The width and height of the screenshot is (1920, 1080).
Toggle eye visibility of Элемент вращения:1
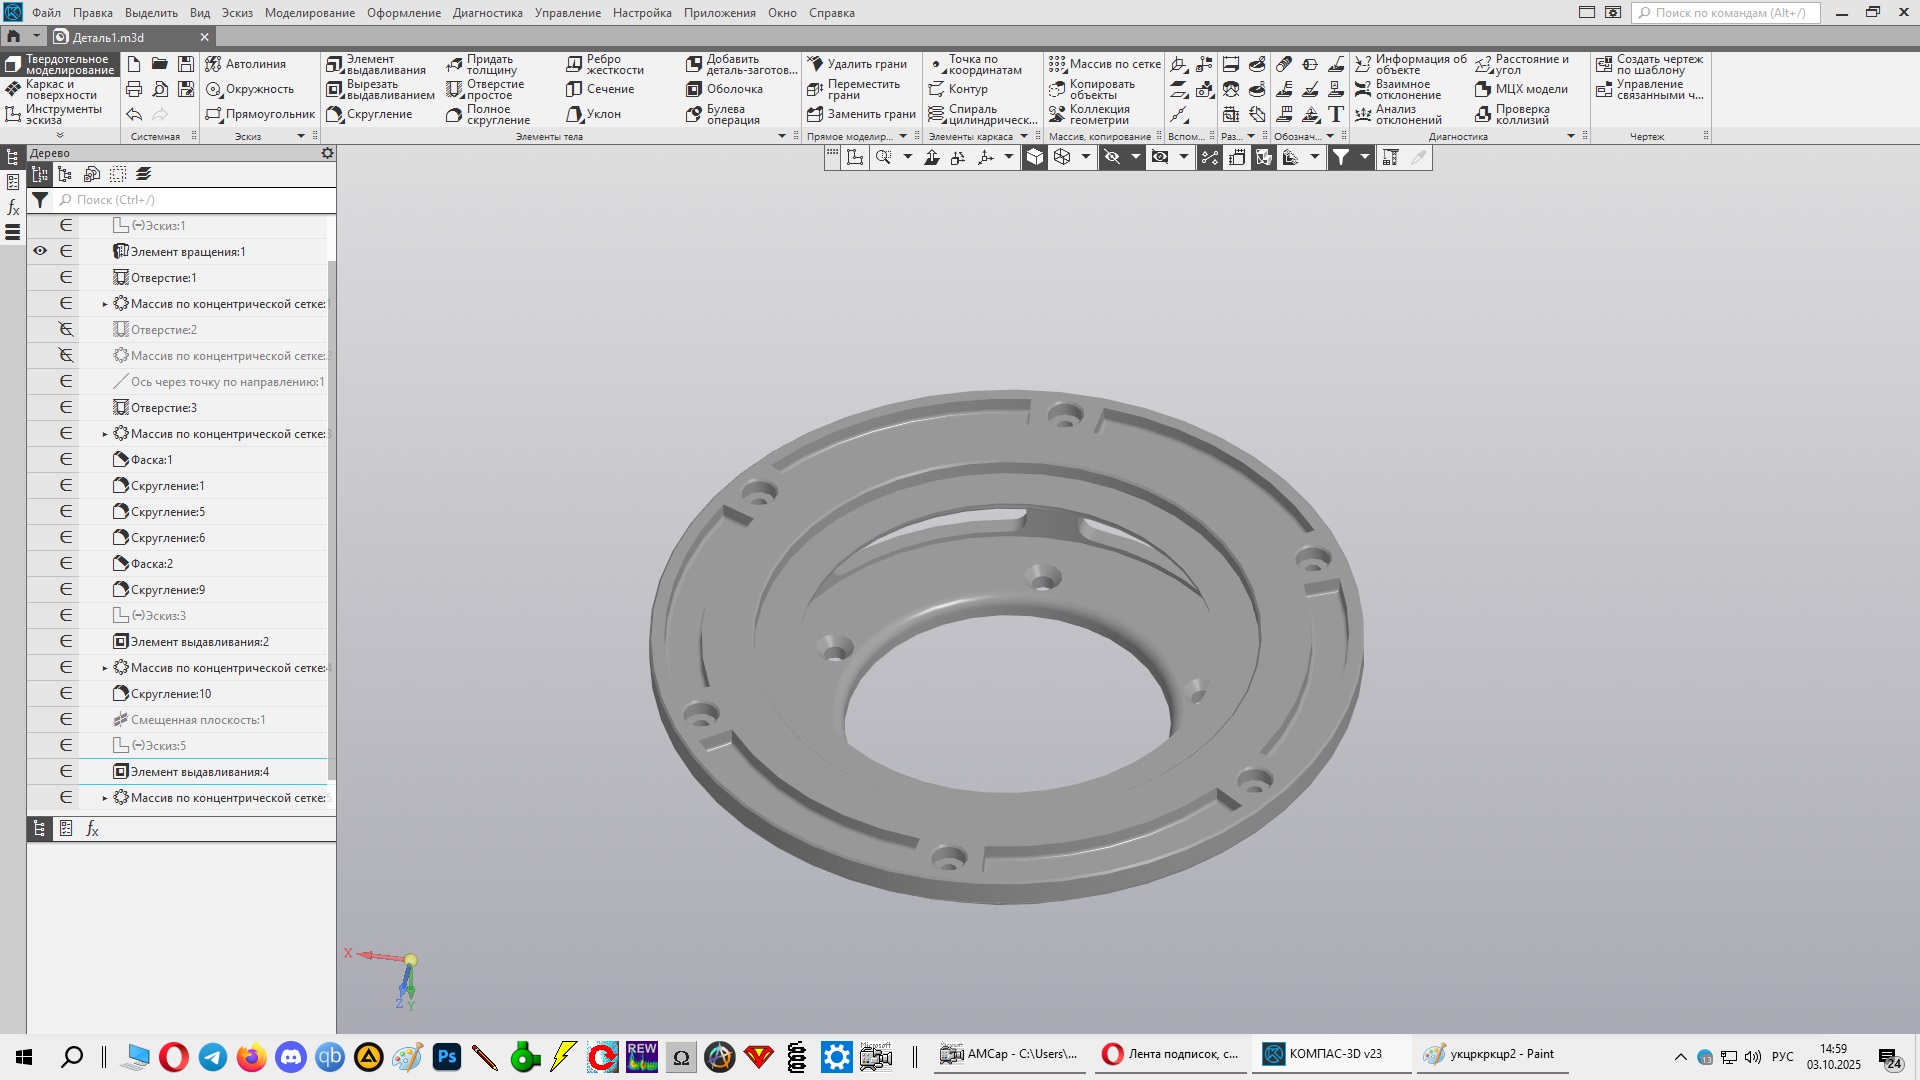pos(40,251)
